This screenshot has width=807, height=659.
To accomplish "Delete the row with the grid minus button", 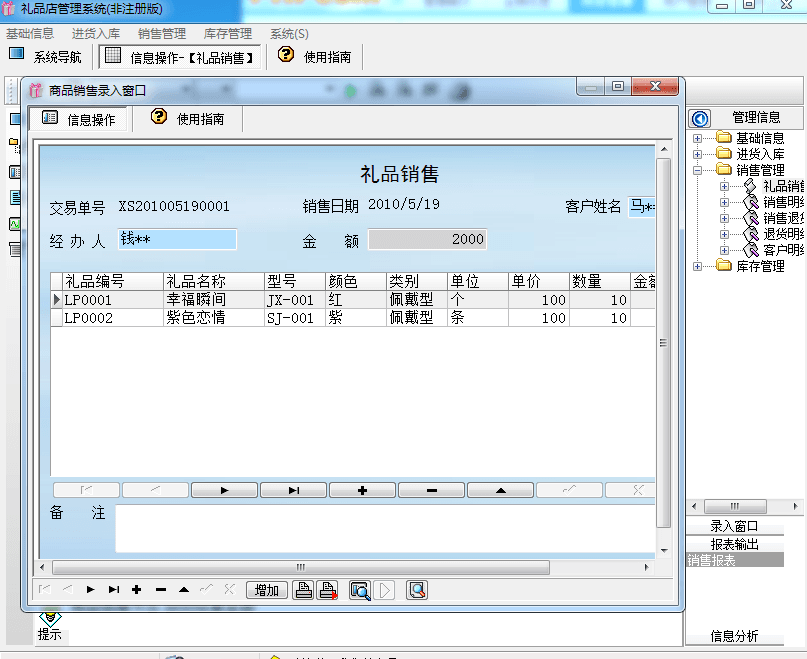I will point(431,490).
